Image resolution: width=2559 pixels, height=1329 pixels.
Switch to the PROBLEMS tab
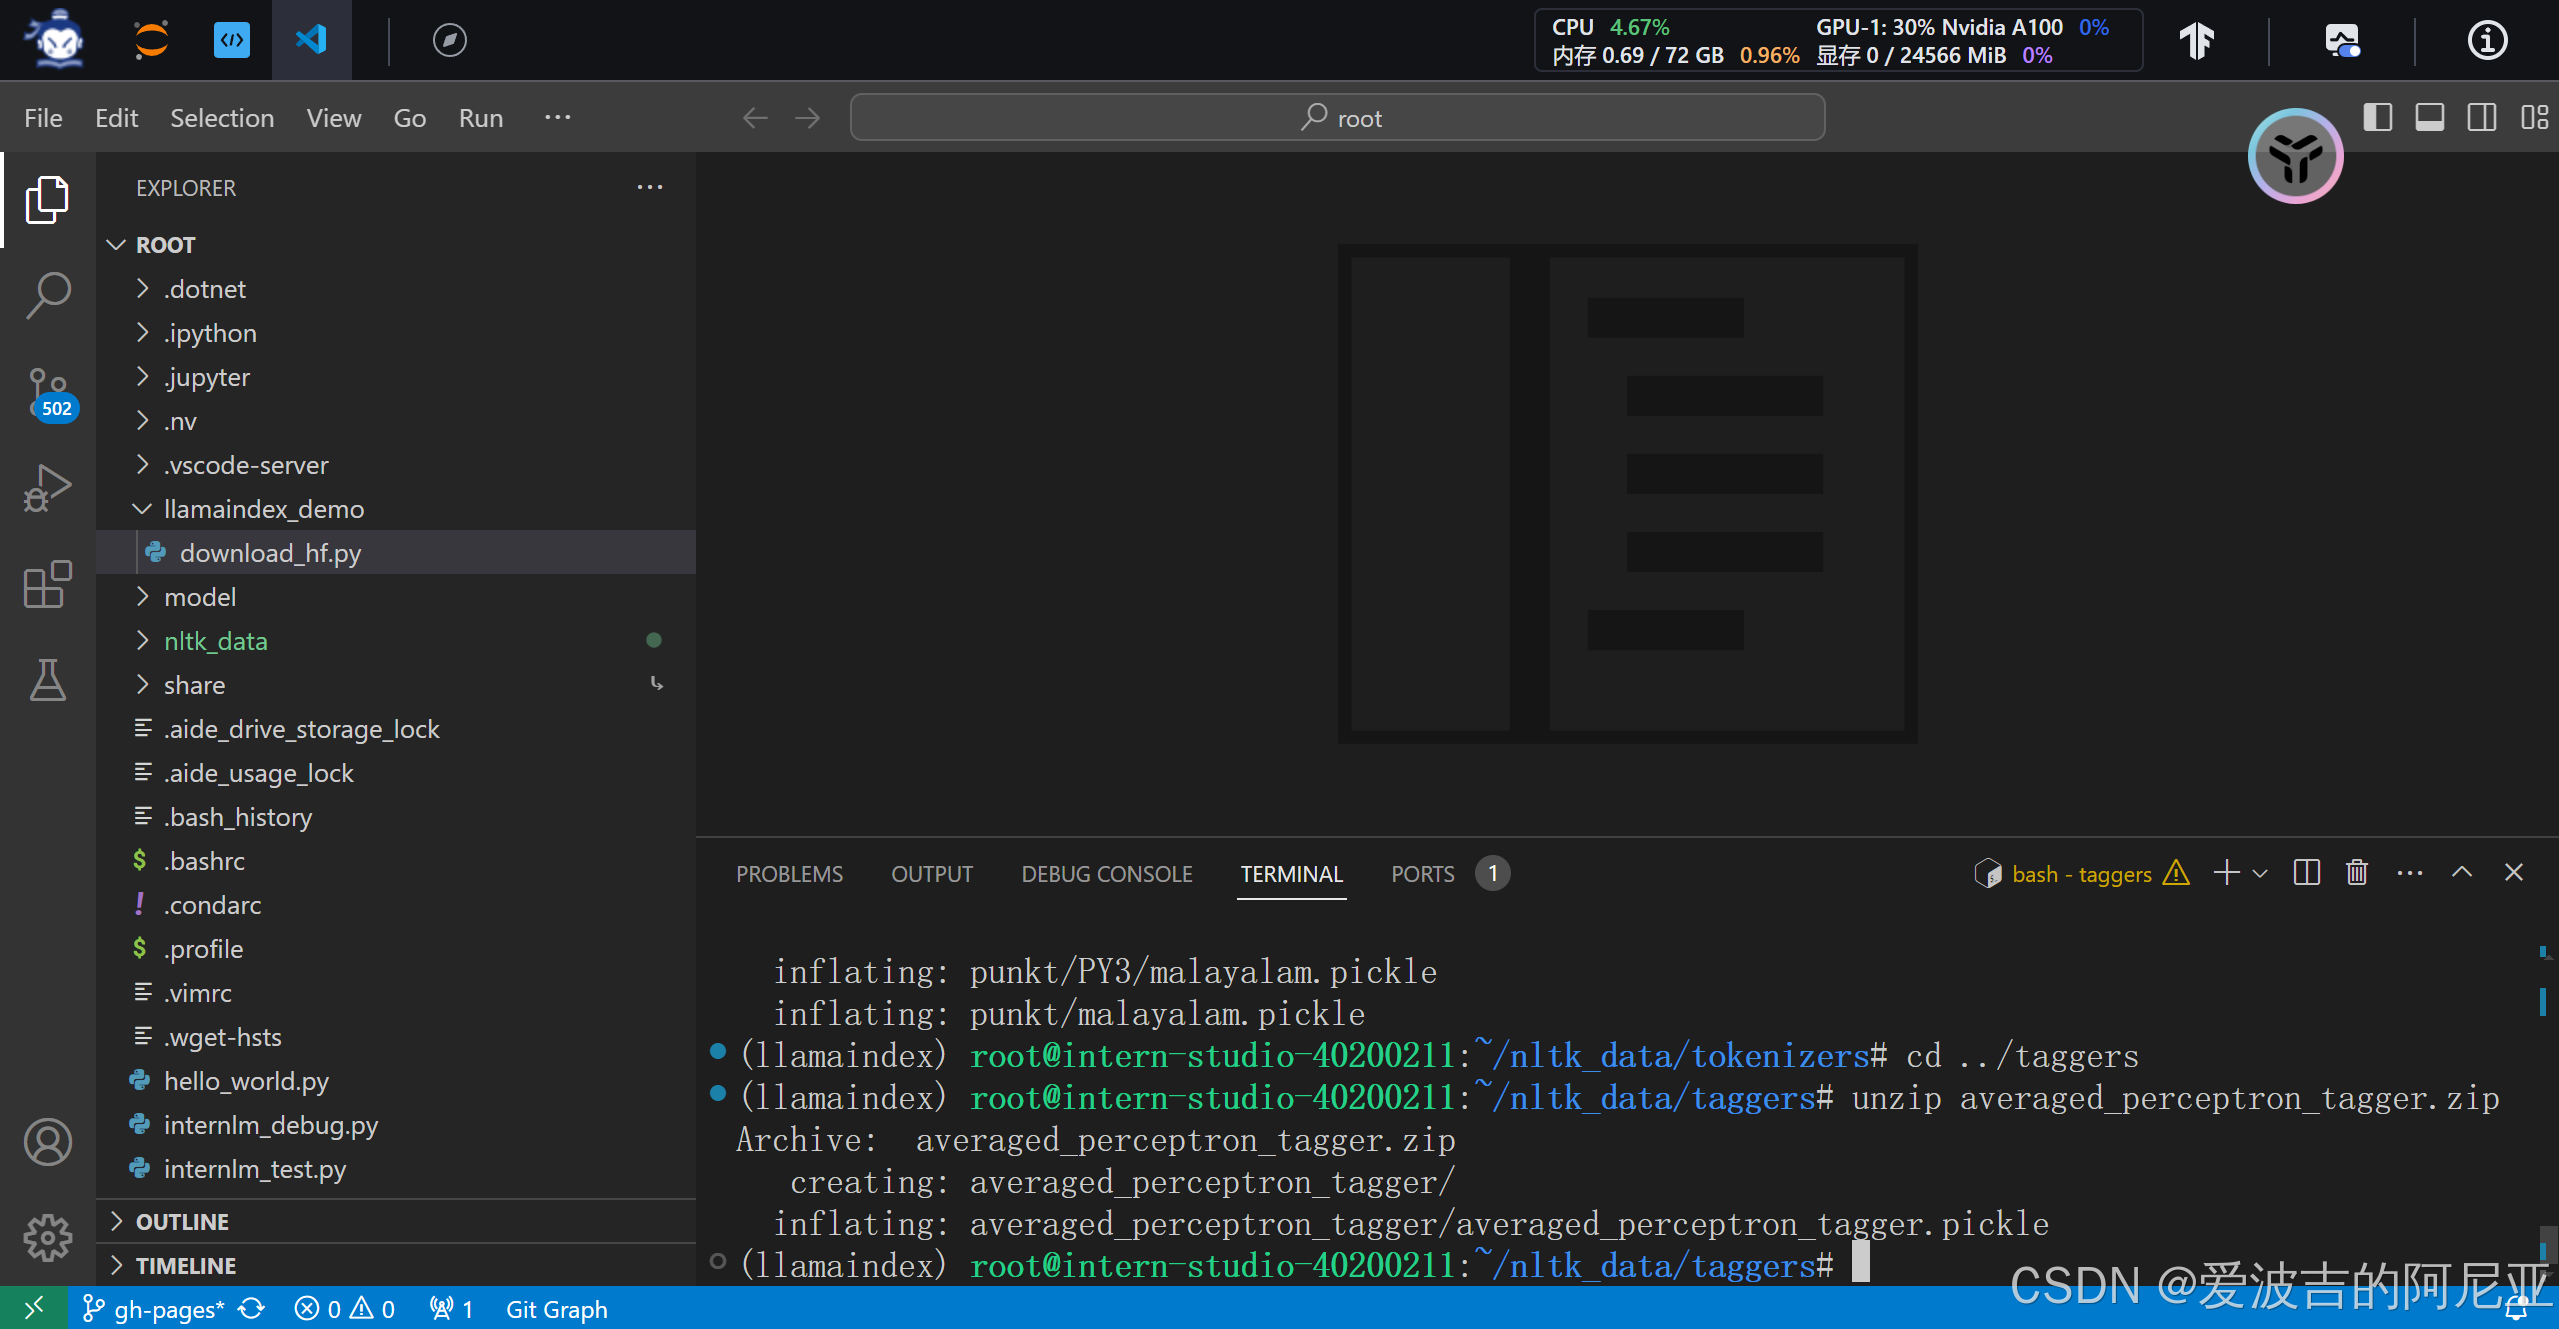(x=789, y=873)
